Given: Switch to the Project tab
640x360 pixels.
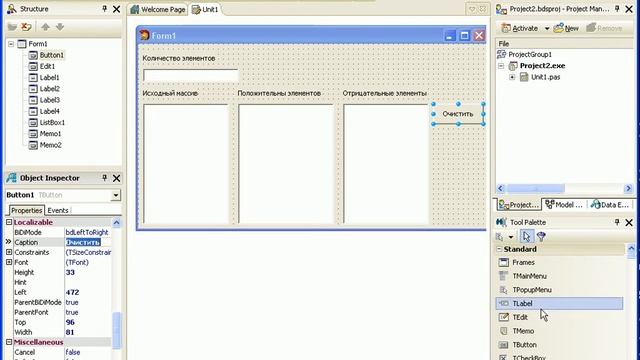Looking at the screenshot, I should coord(519,204).
